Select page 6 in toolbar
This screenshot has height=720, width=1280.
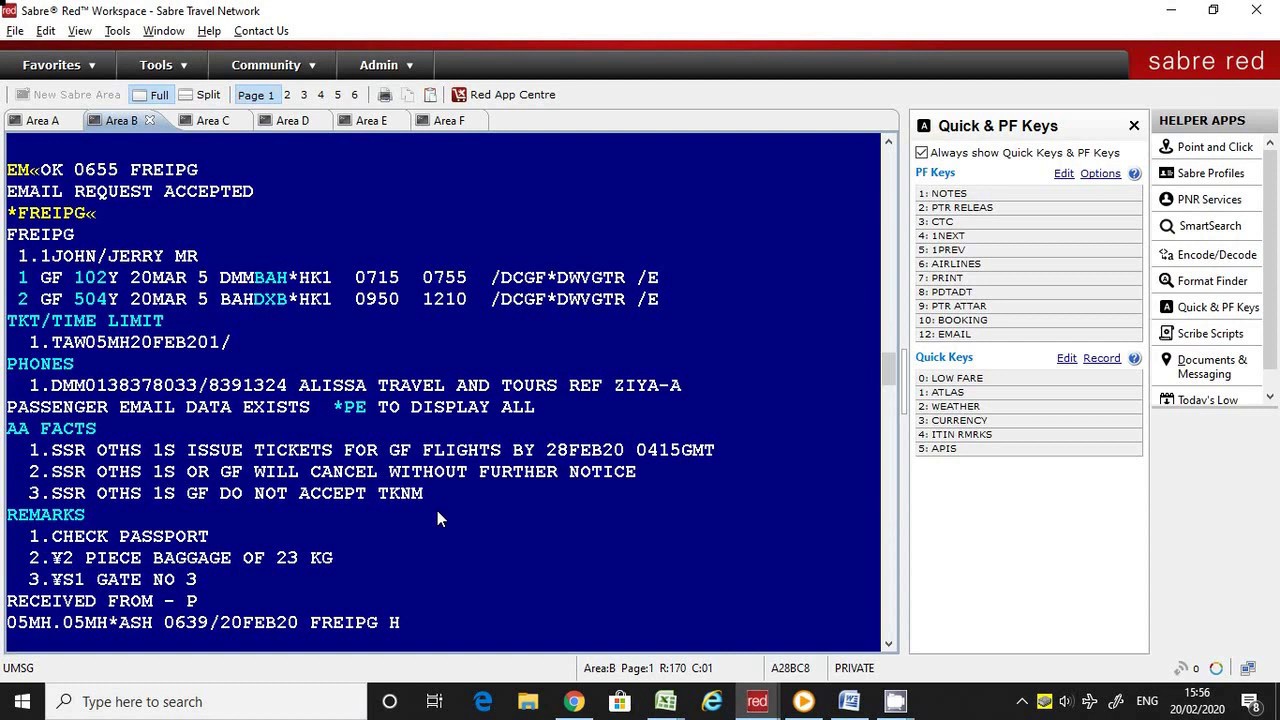[354, 95]
